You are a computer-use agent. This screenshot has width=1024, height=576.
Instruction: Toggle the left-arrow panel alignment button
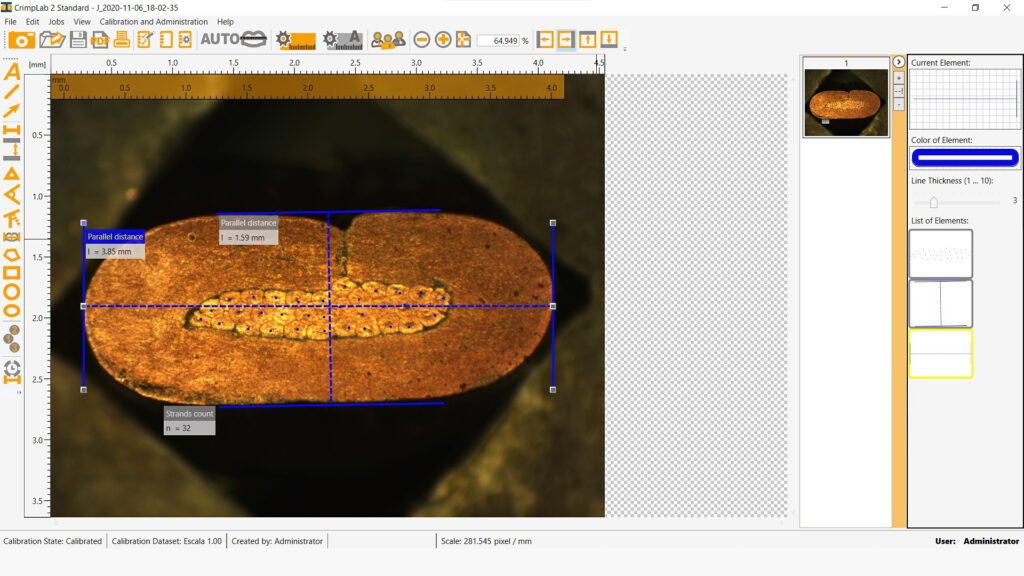545,40
